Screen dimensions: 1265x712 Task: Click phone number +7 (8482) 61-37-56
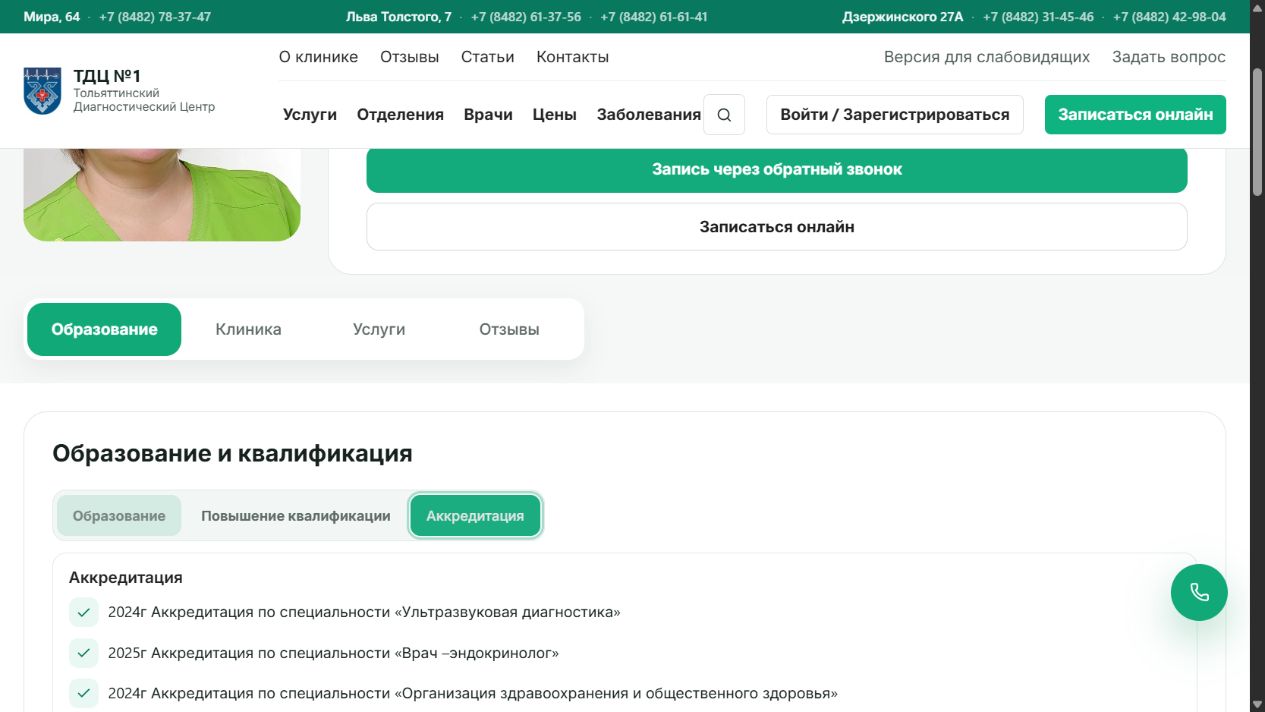pyautogui.click(x=526, y=17)
